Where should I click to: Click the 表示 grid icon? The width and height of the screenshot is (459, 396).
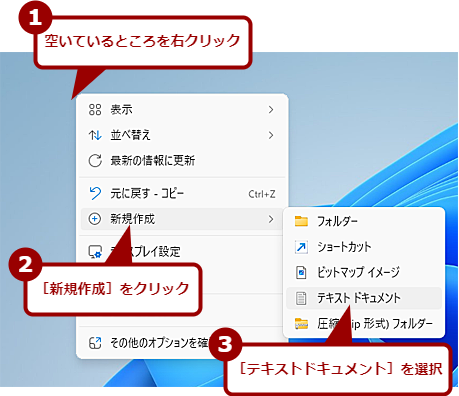[x=95, y=109]
